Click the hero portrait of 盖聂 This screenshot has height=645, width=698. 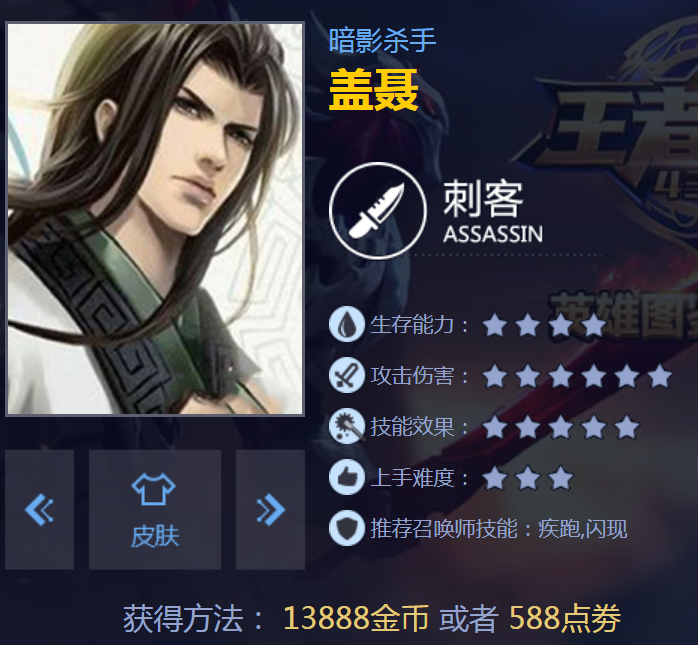(155, 219)
